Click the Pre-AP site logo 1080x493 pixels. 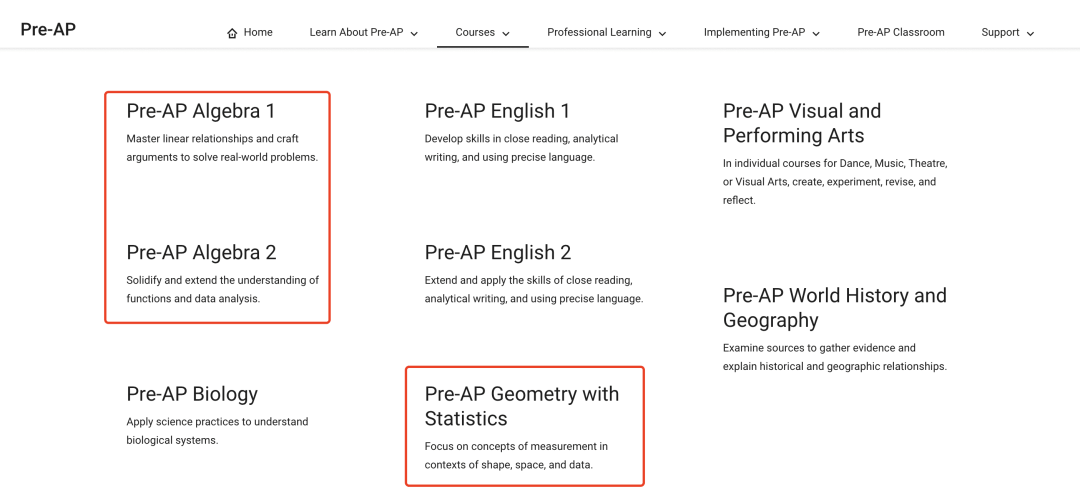point(48,30)
